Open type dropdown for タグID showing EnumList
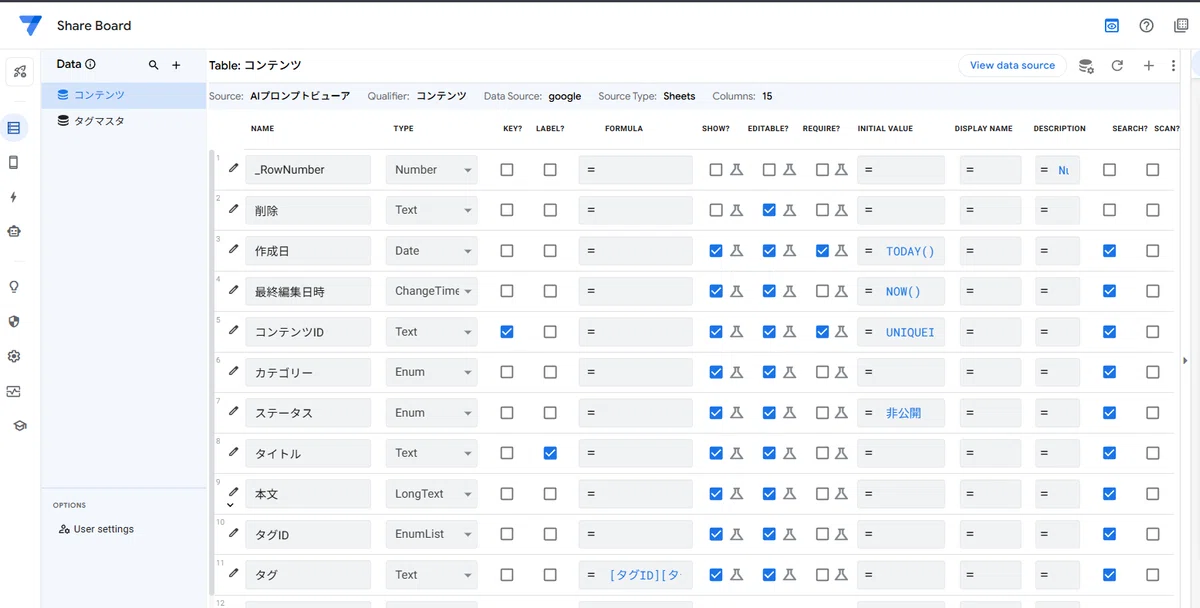 point(432,534)
